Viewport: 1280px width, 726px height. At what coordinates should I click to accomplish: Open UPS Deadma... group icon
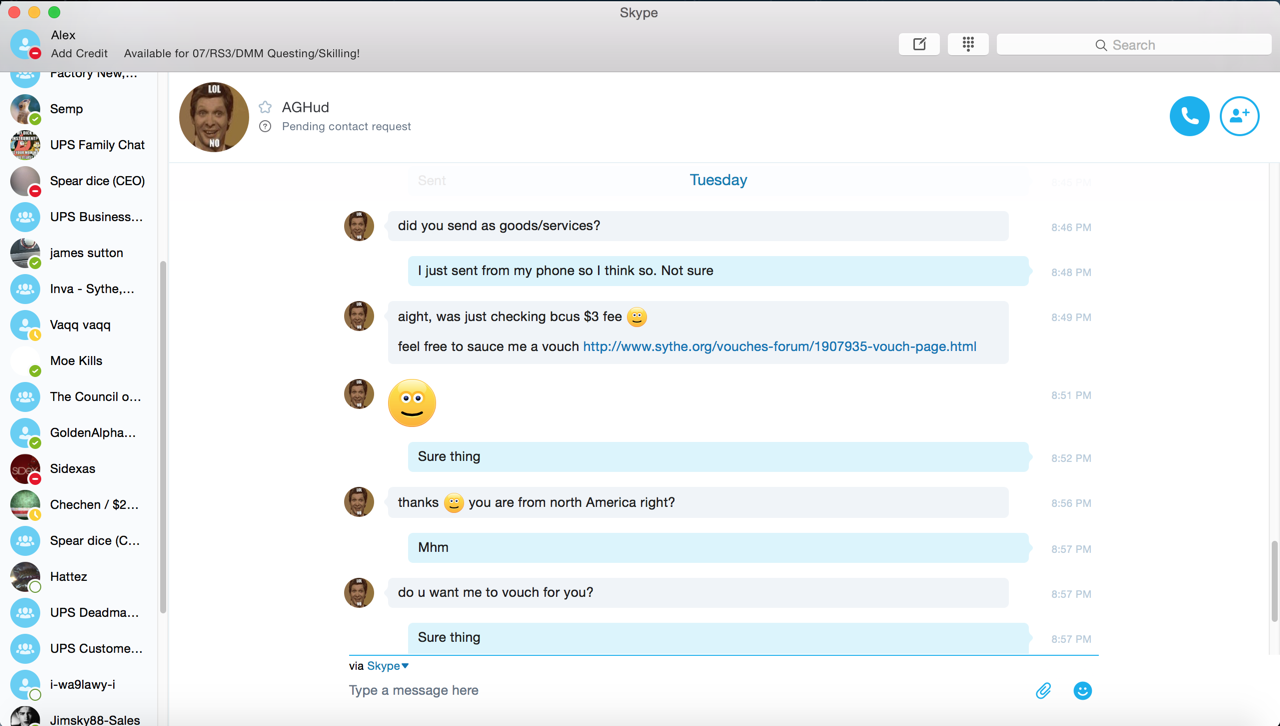(25, 613)
